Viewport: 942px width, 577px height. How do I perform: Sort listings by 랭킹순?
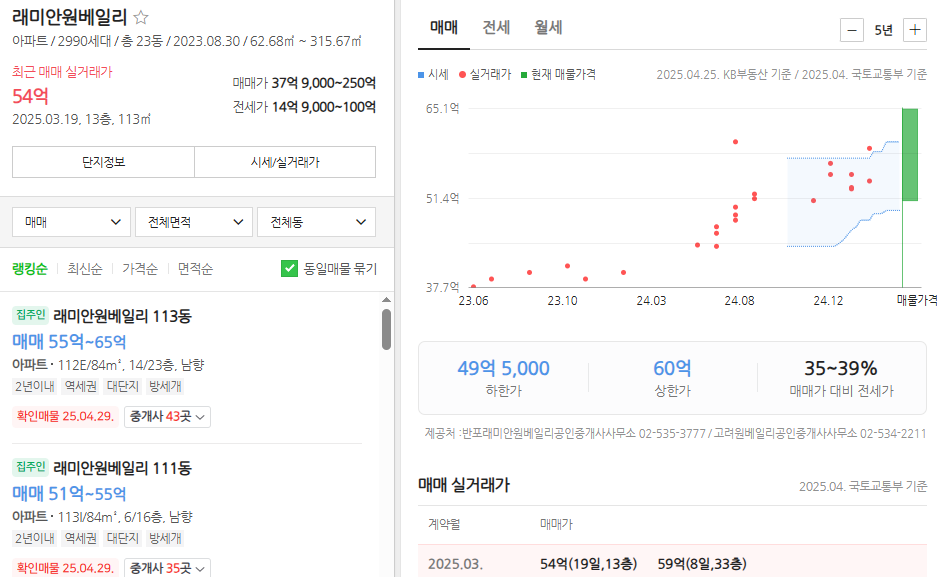pos(29,269)
